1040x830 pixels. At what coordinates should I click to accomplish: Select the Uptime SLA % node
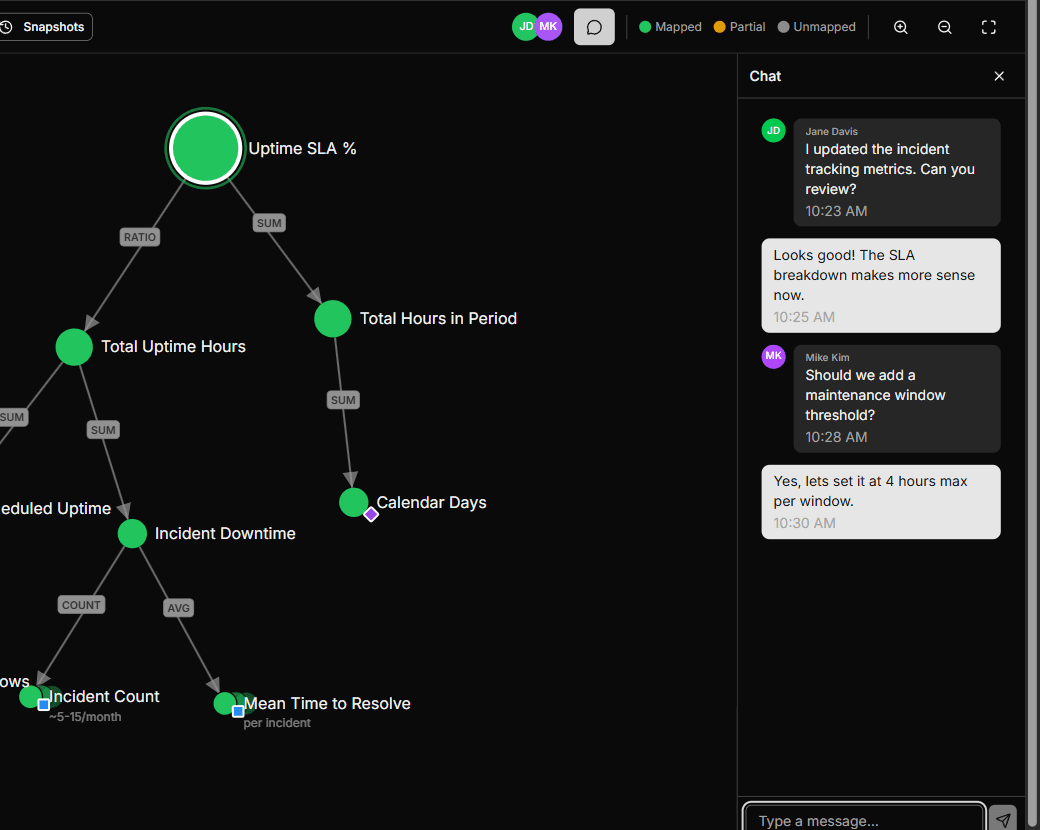click(x=205, y=148)
